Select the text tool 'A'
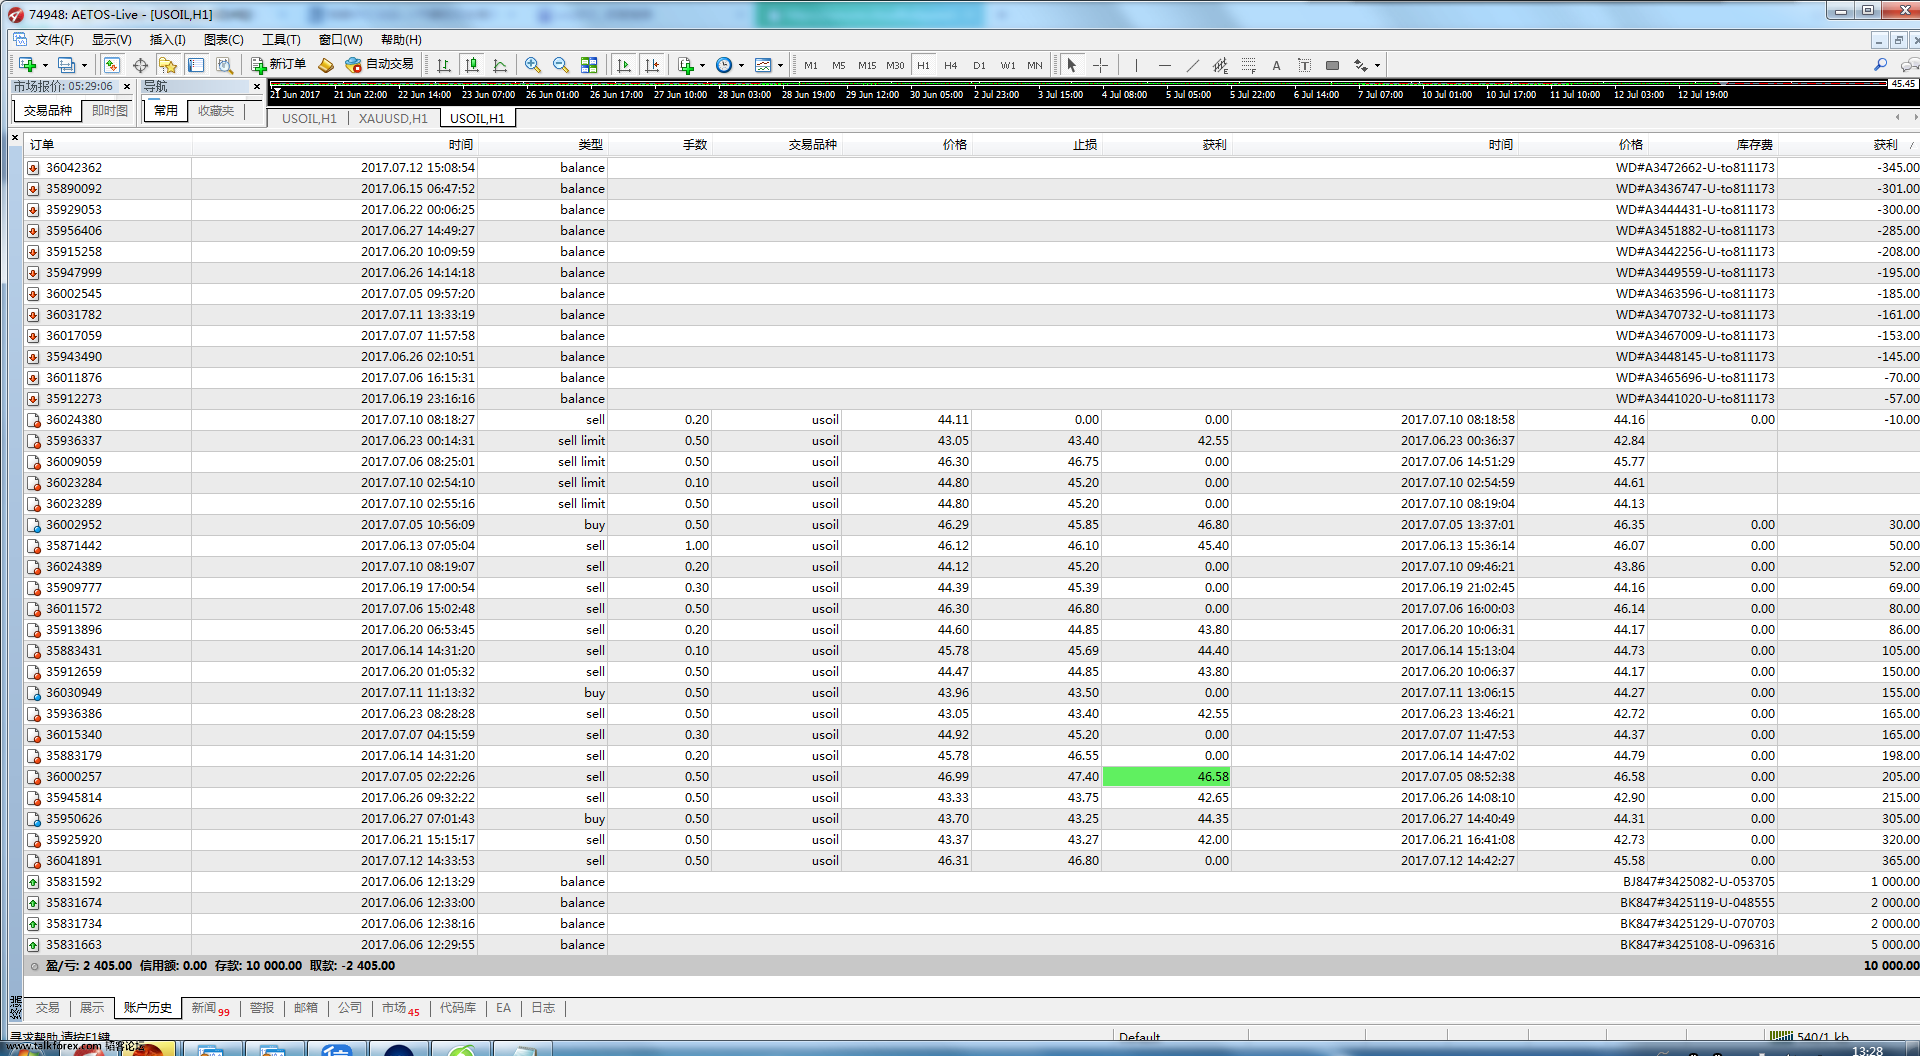Image resolution: width=1920 pixels, height=1056 pixels. (1276, 65)
